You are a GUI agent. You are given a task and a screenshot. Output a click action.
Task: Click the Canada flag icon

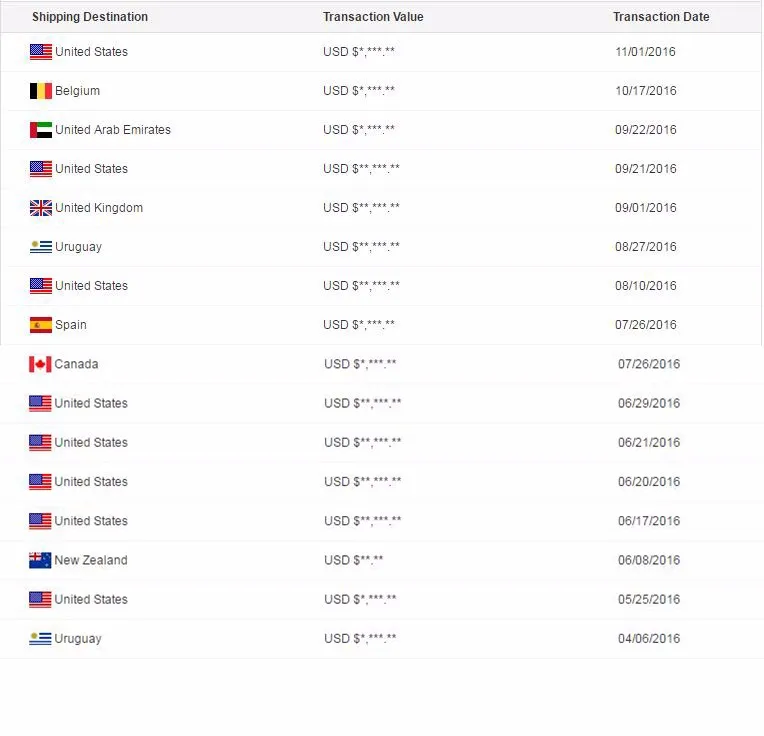click(40, 364)
